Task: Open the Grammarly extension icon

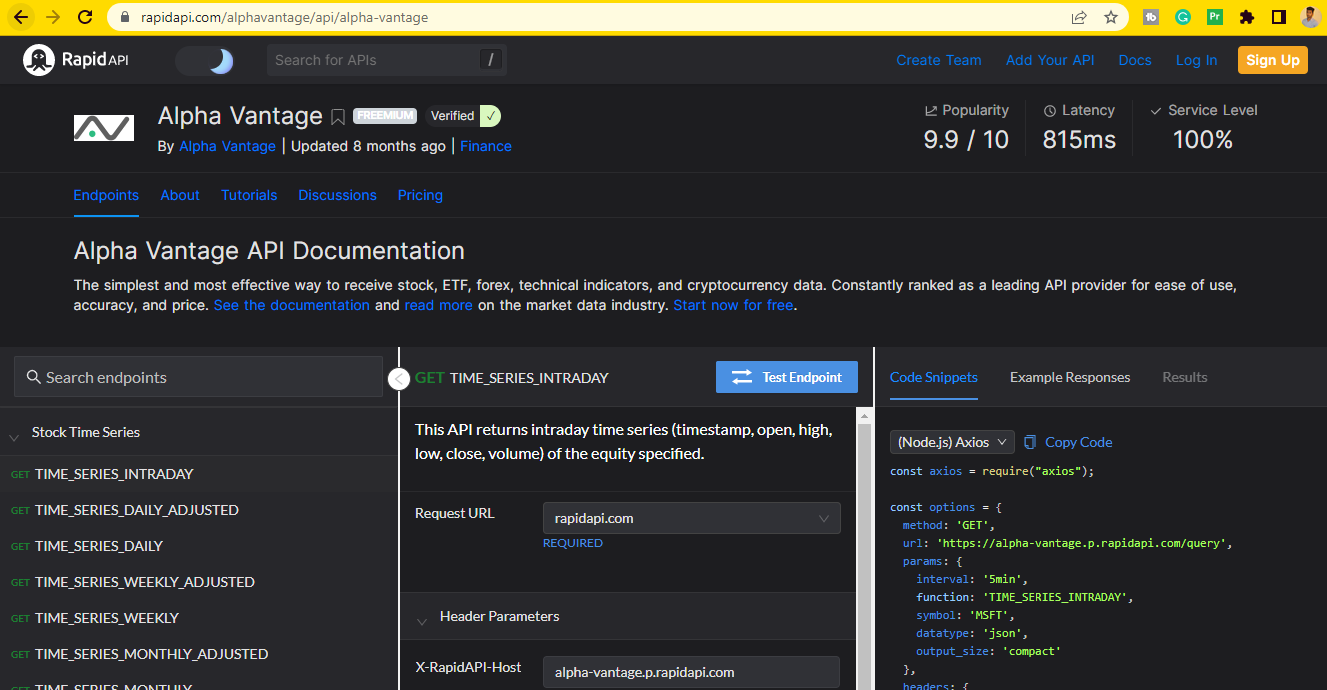Action: [x=1183, y=17]
